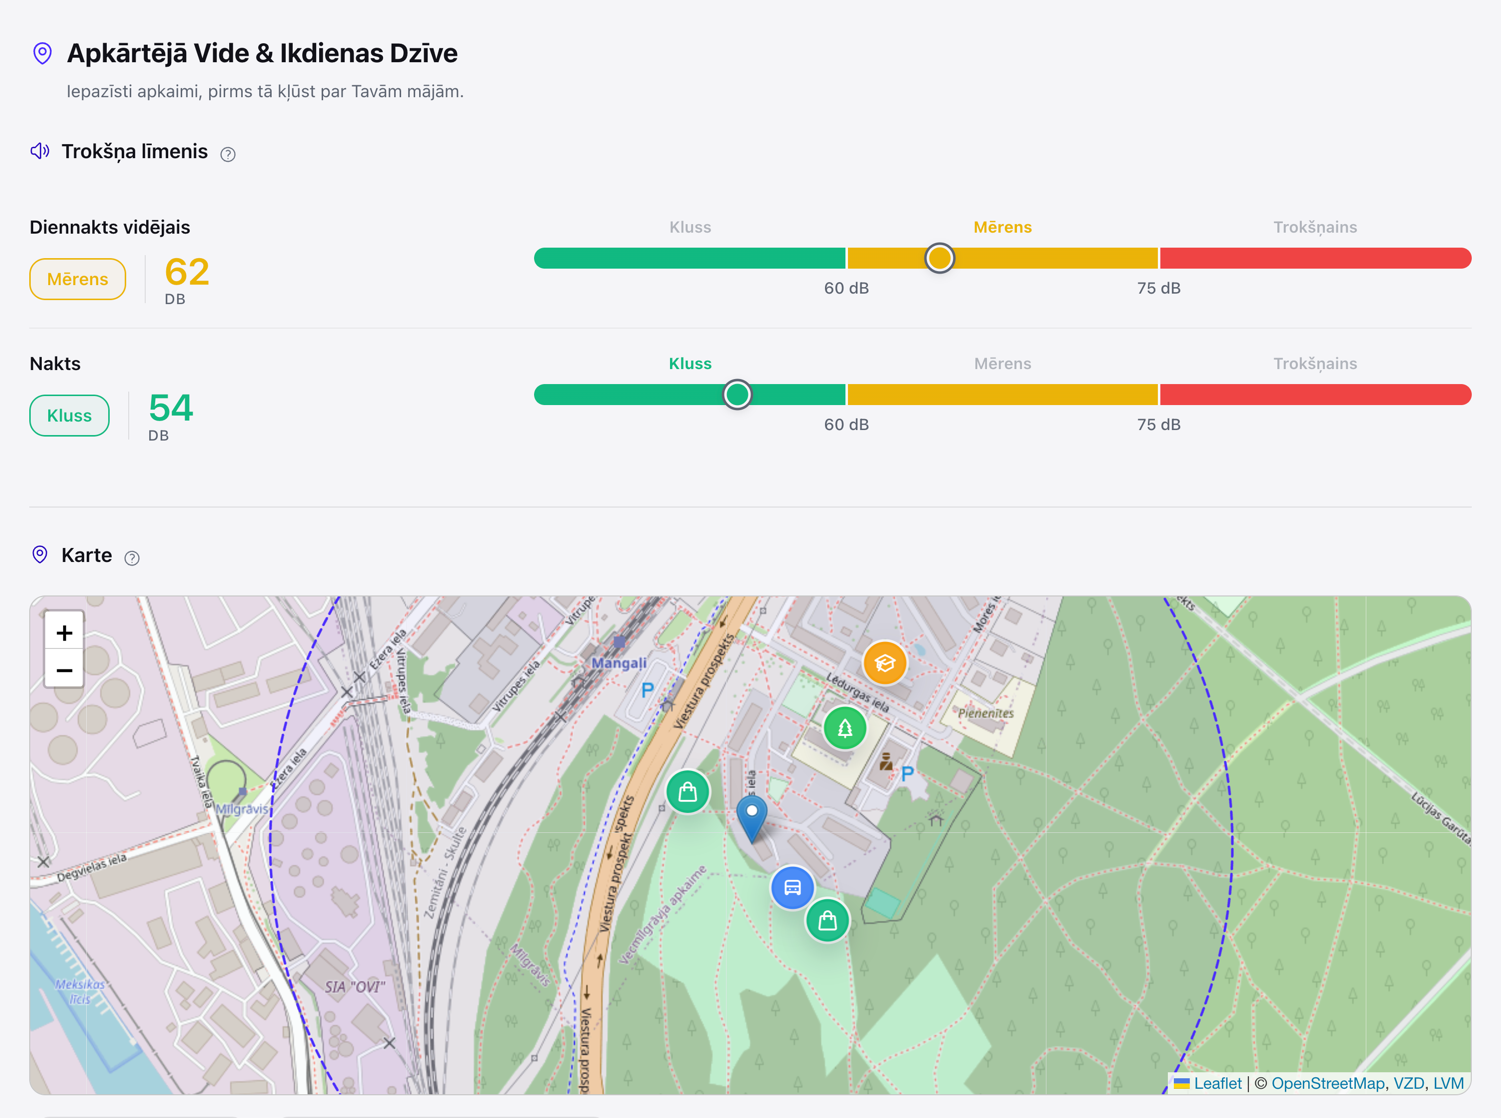Click the Mangaļi station label on the map

[619, 662]
